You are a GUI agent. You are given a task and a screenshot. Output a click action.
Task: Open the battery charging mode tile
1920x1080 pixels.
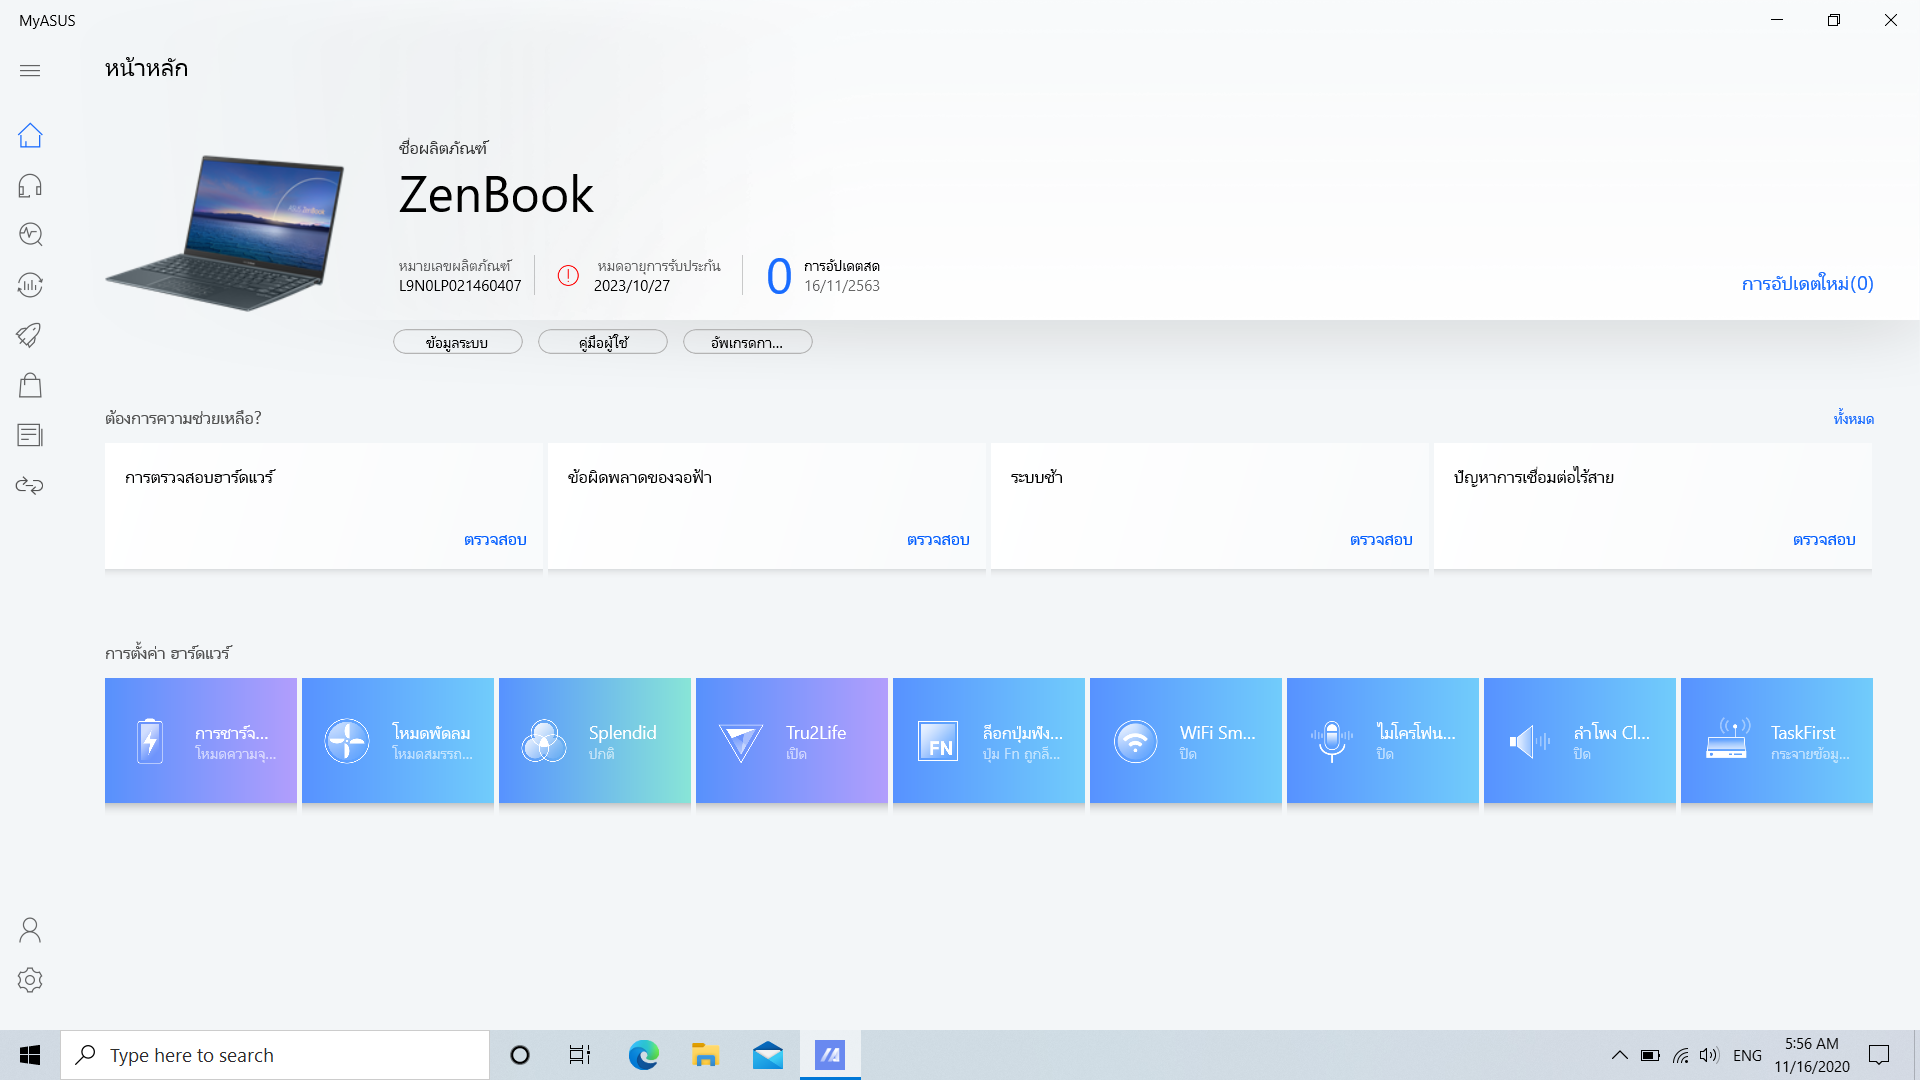201,741
